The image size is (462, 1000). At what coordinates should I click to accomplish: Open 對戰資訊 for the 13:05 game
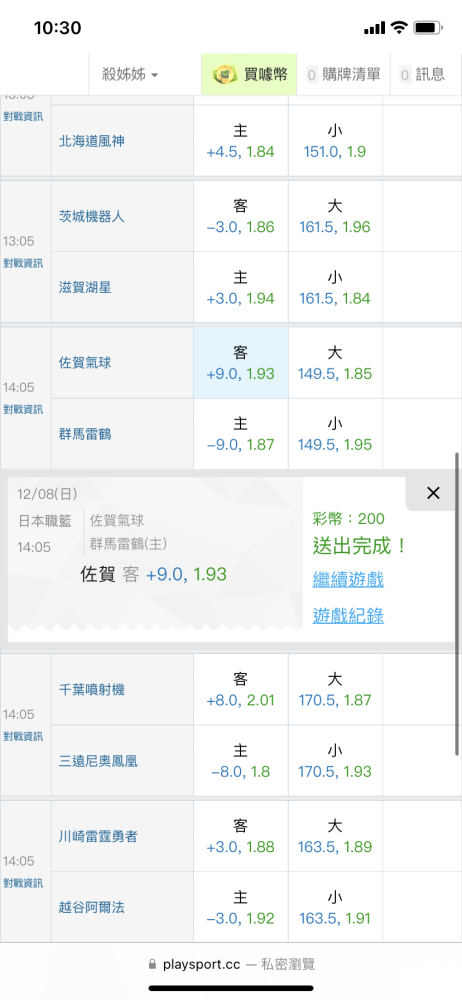pyautogui.click(x=24, y=263)
